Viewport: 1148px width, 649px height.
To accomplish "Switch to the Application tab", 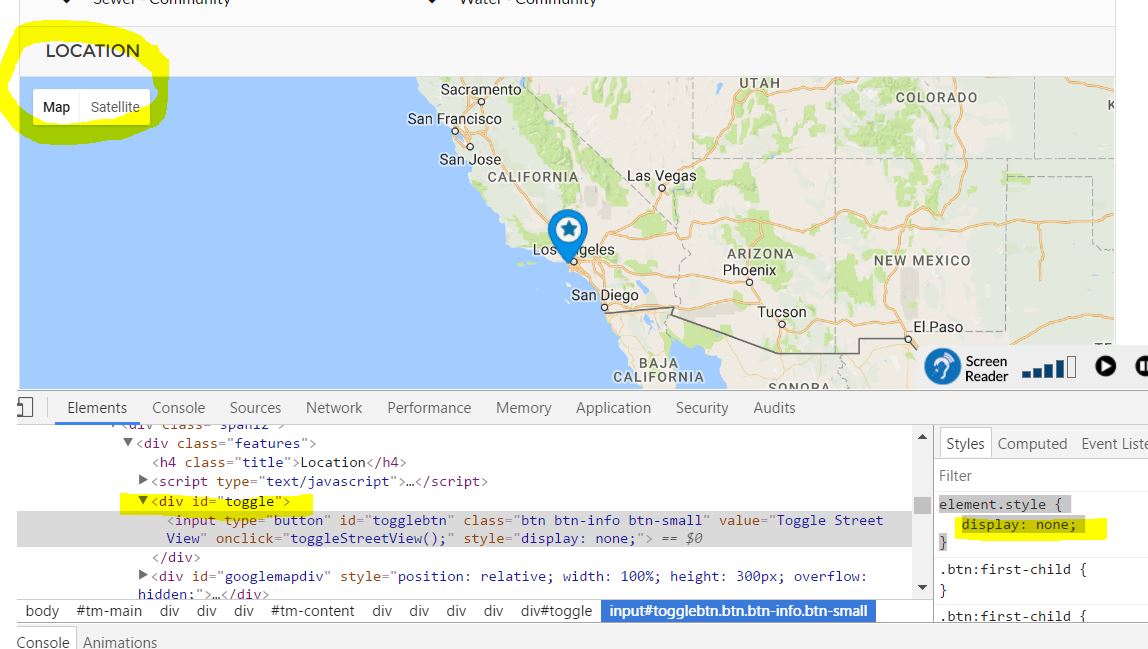I will tap(614, 408).
